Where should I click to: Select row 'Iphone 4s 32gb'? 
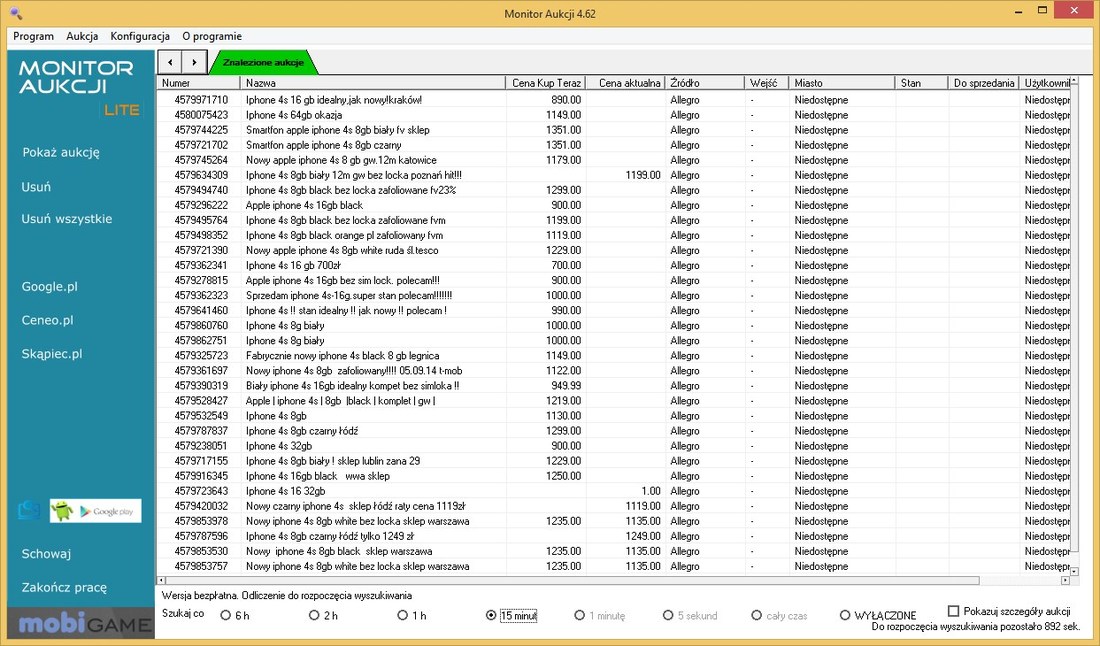pos(614,446)
